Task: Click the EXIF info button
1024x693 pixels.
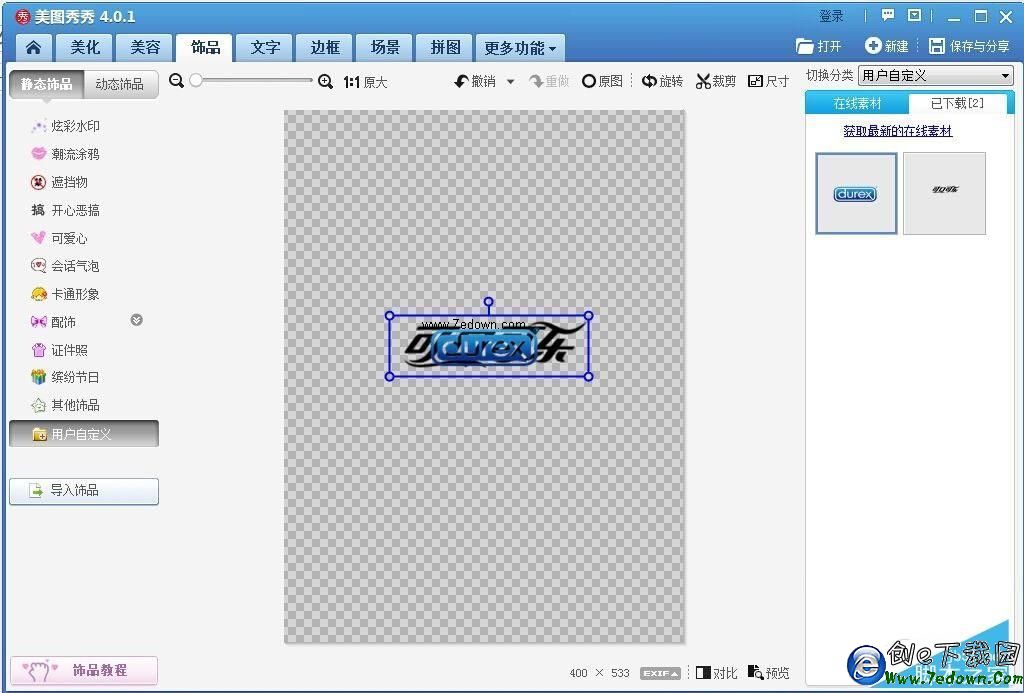Action: [661, 673]
